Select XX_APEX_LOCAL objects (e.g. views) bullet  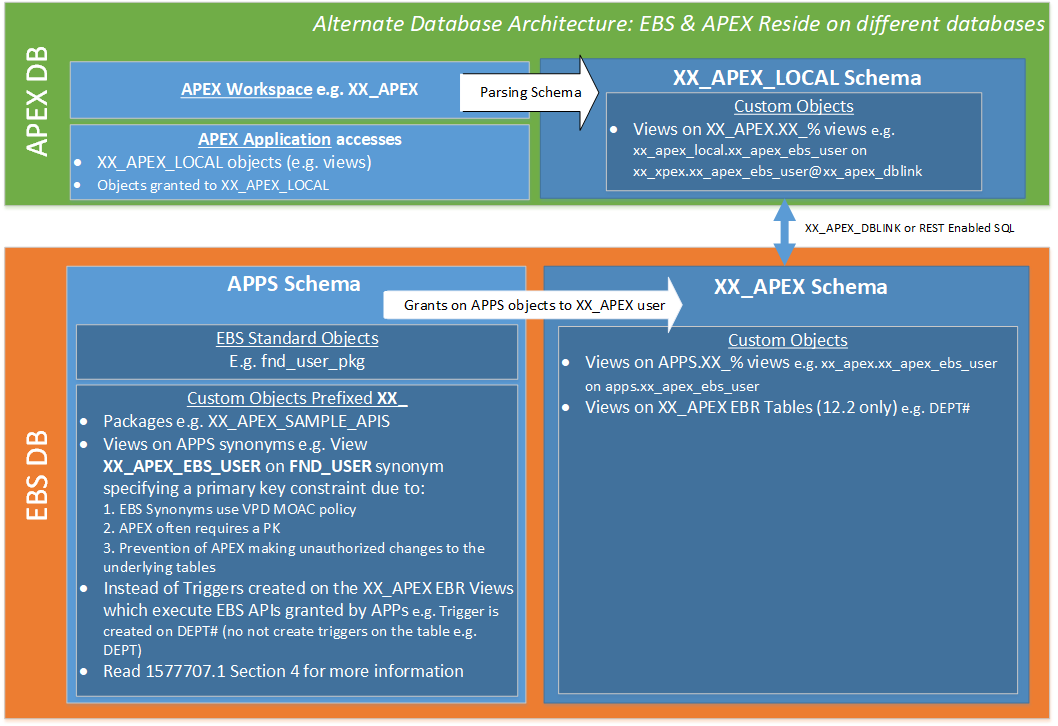tap(234, 162)
